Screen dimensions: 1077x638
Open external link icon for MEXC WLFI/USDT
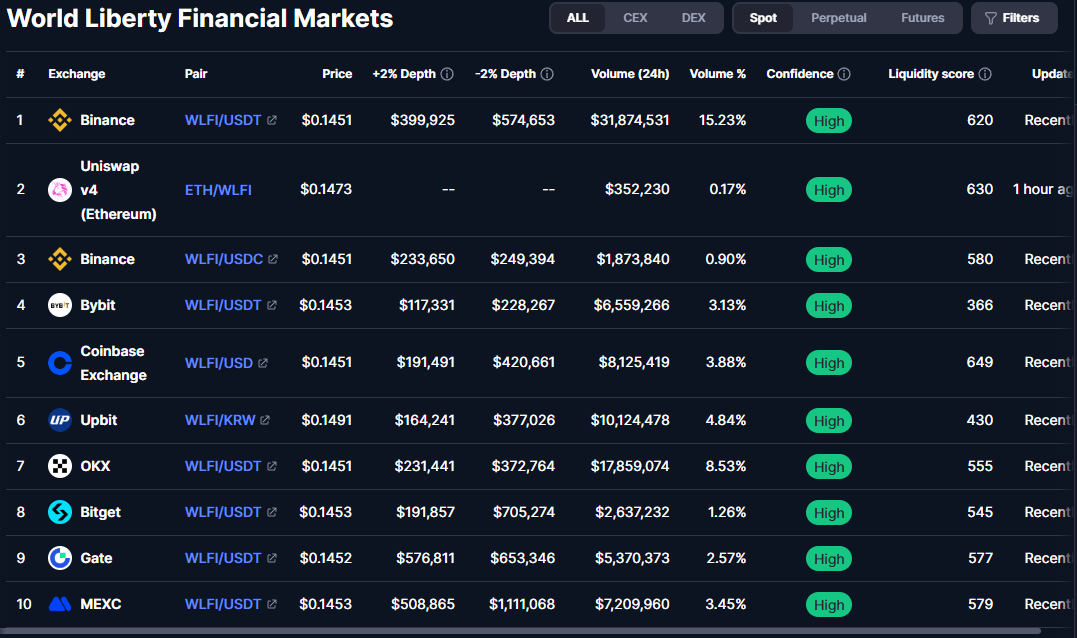click(272, 604)
